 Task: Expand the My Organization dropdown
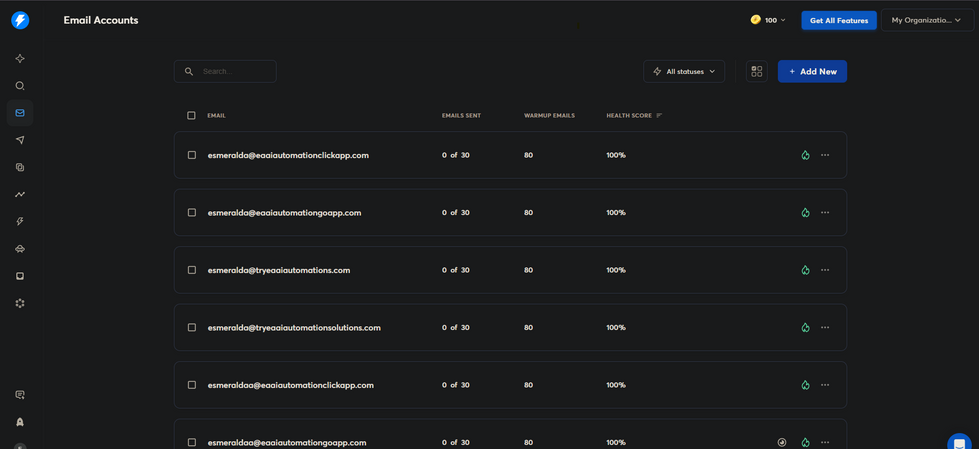(926, 20)
